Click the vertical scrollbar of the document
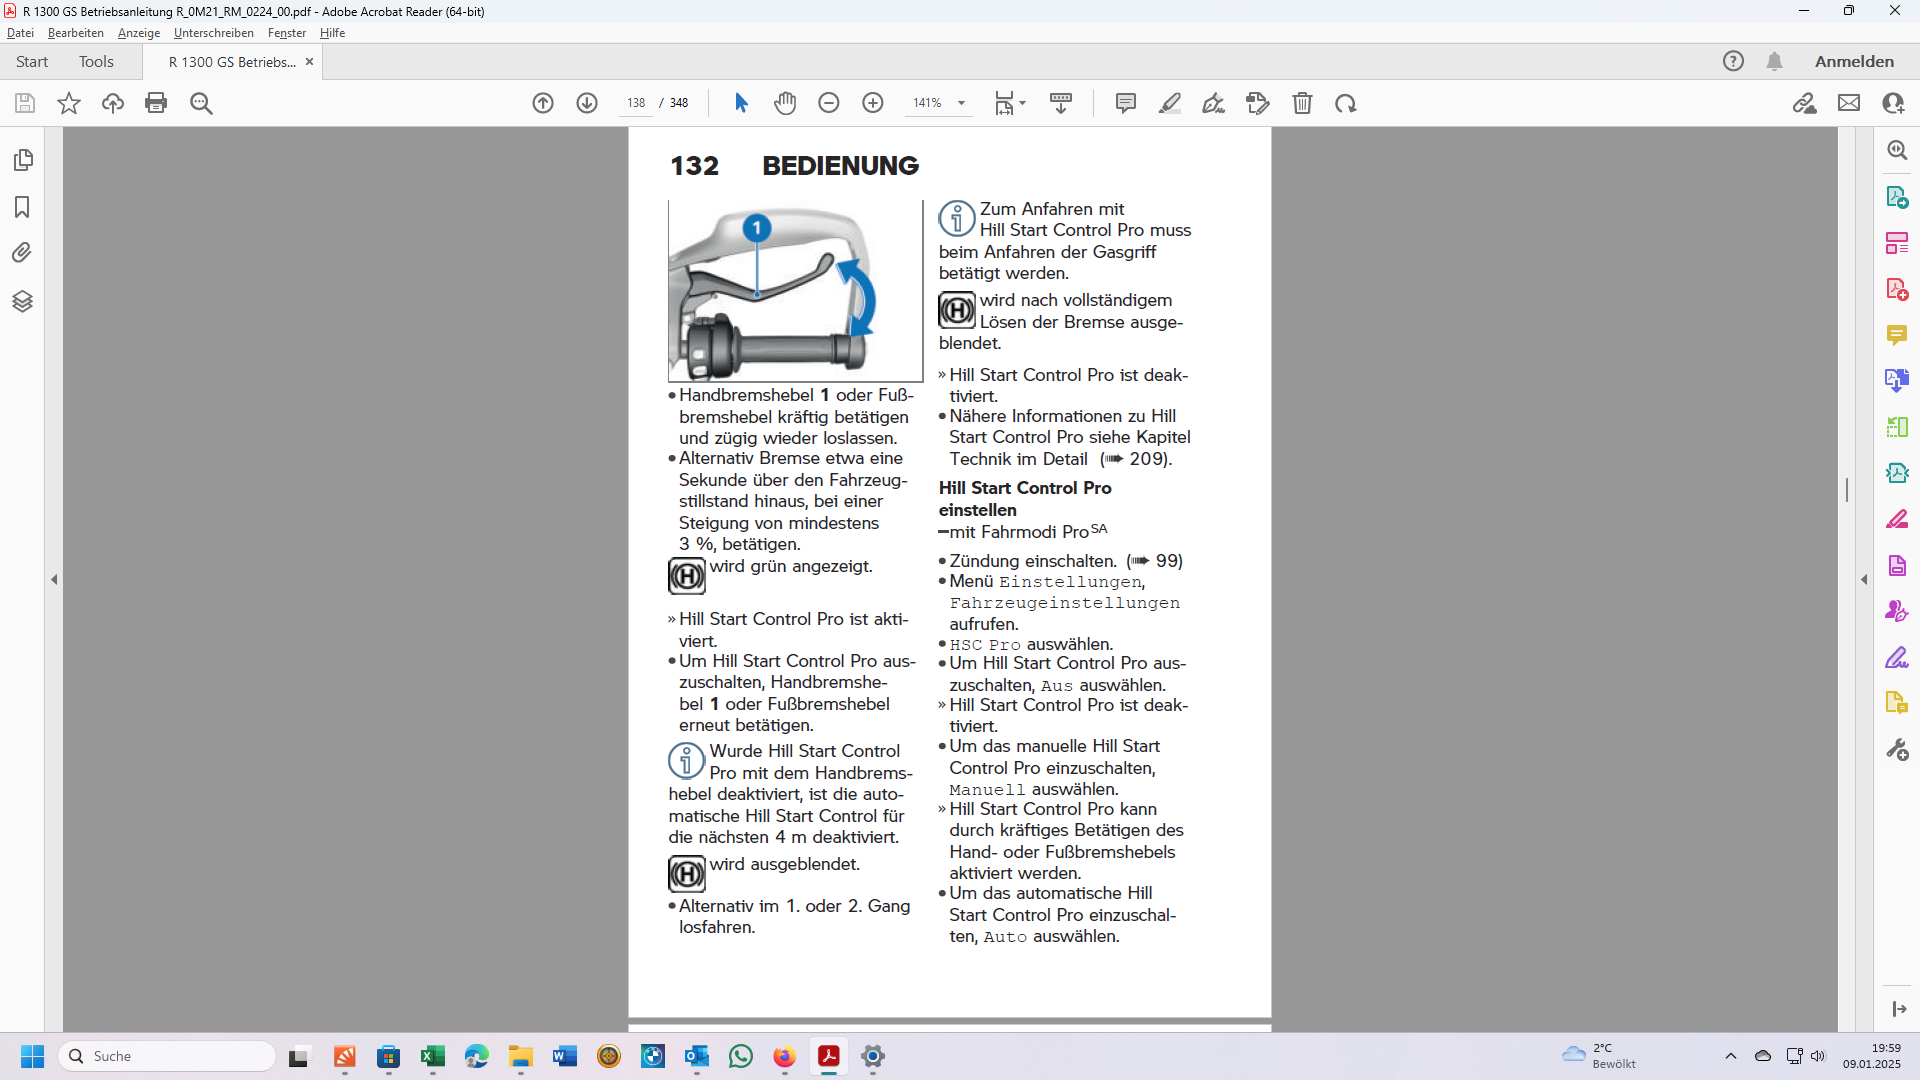 tap(1847, 490)
